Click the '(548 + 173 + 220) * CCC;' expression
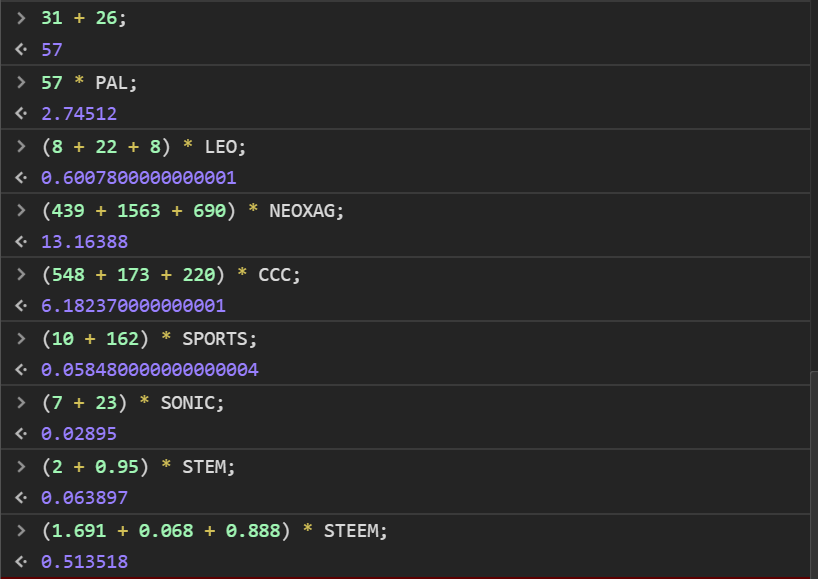The height and width of the screenshot is (579, 818). [x=171, y=275]
